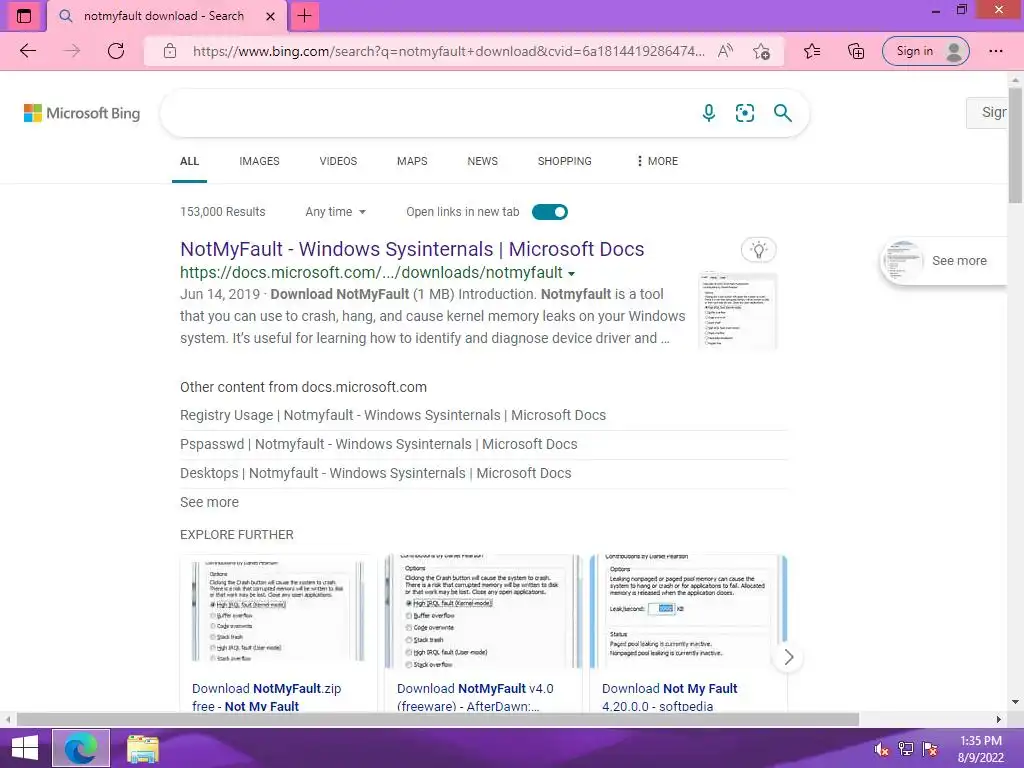Open NotMyFault result preview thumbnail
1024x768 pixels.
point(737,311)
